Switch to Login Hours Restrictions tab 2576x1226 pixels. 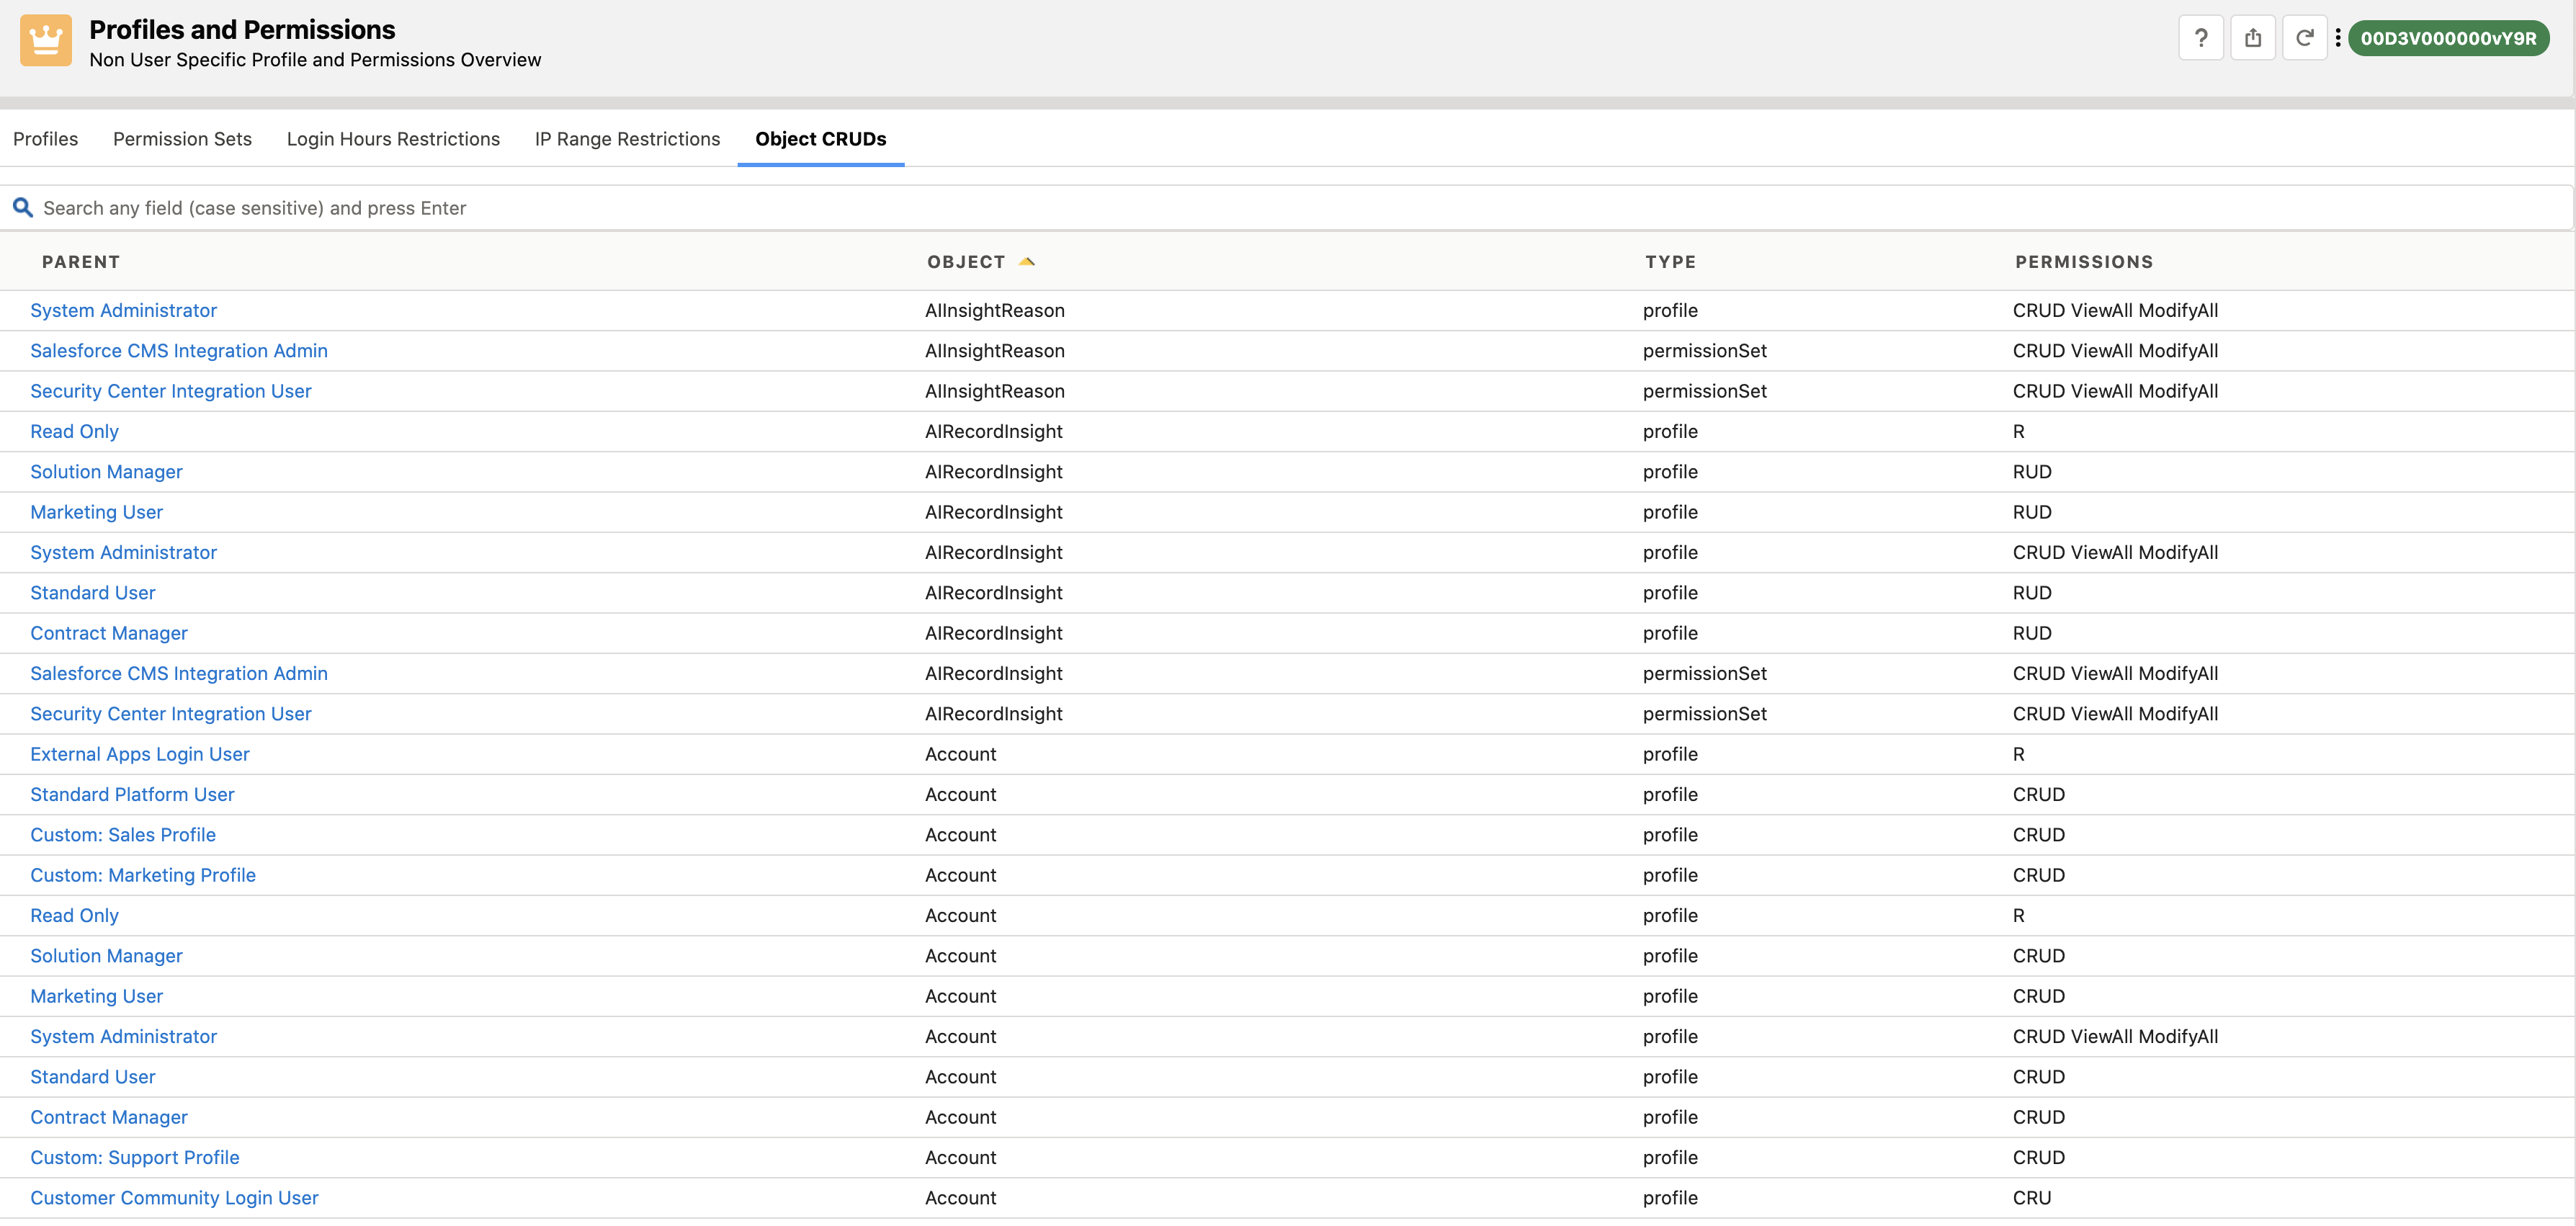coord(393,139)
